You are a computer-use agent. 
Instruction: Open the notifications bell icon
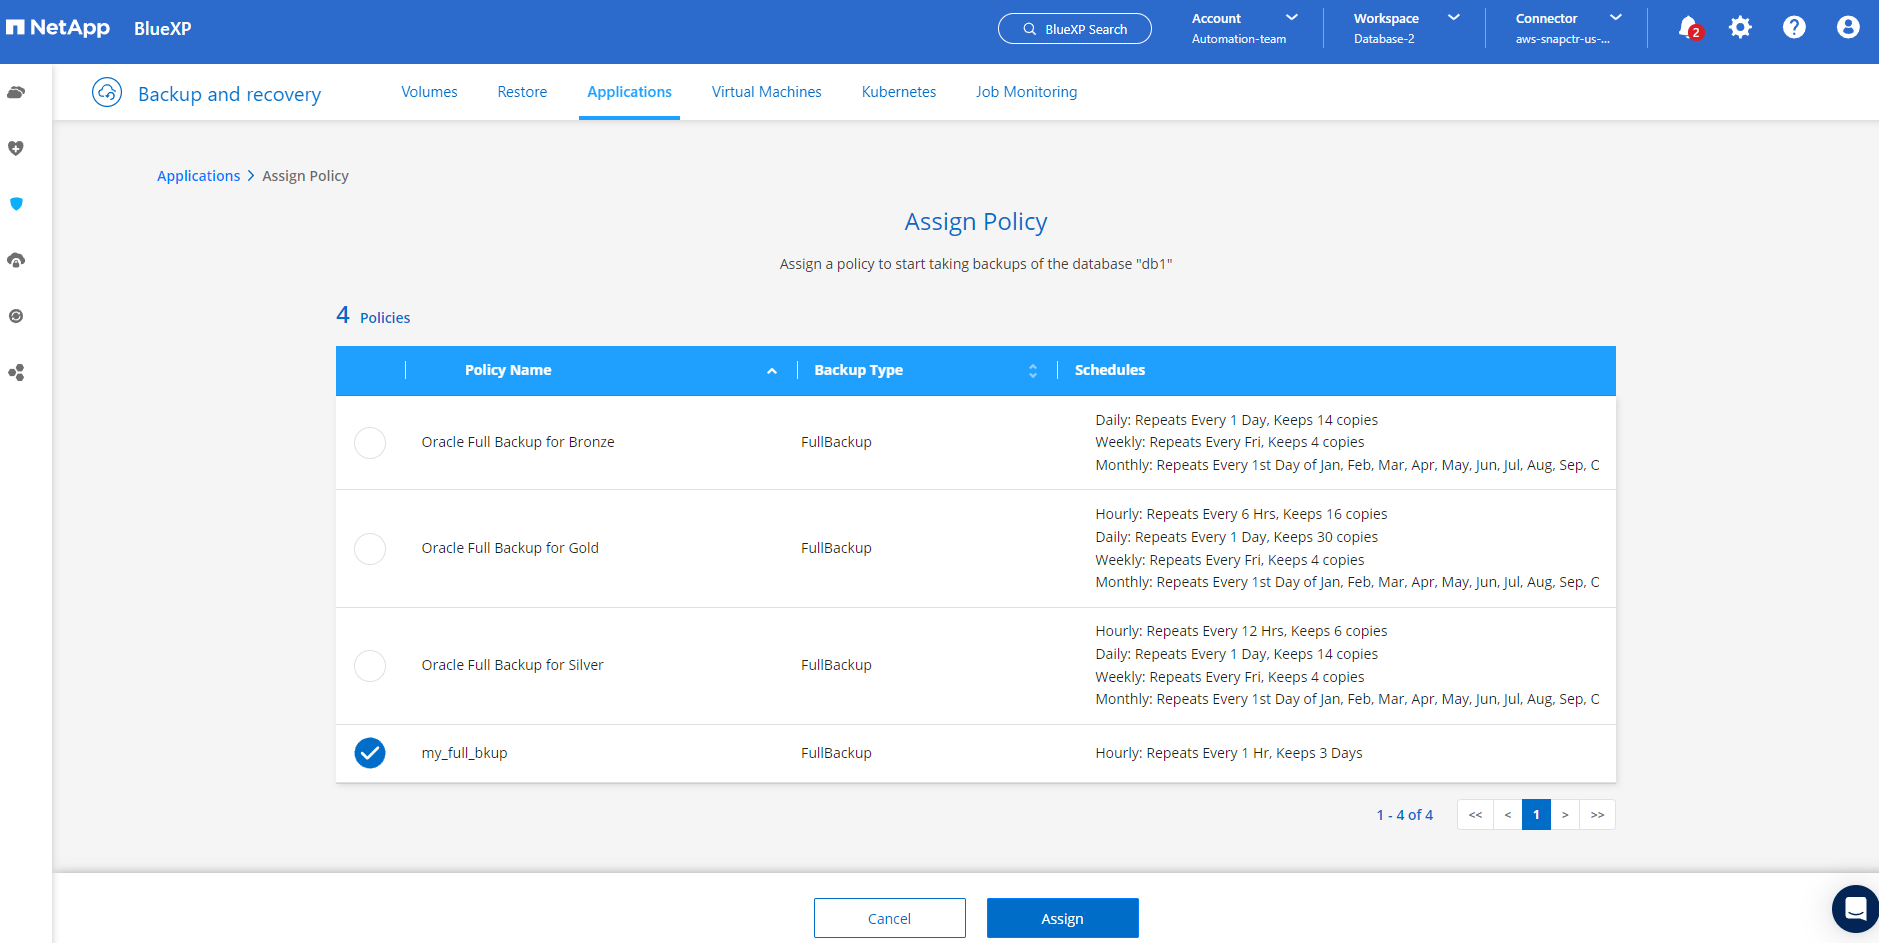[x=1688, y=28]
